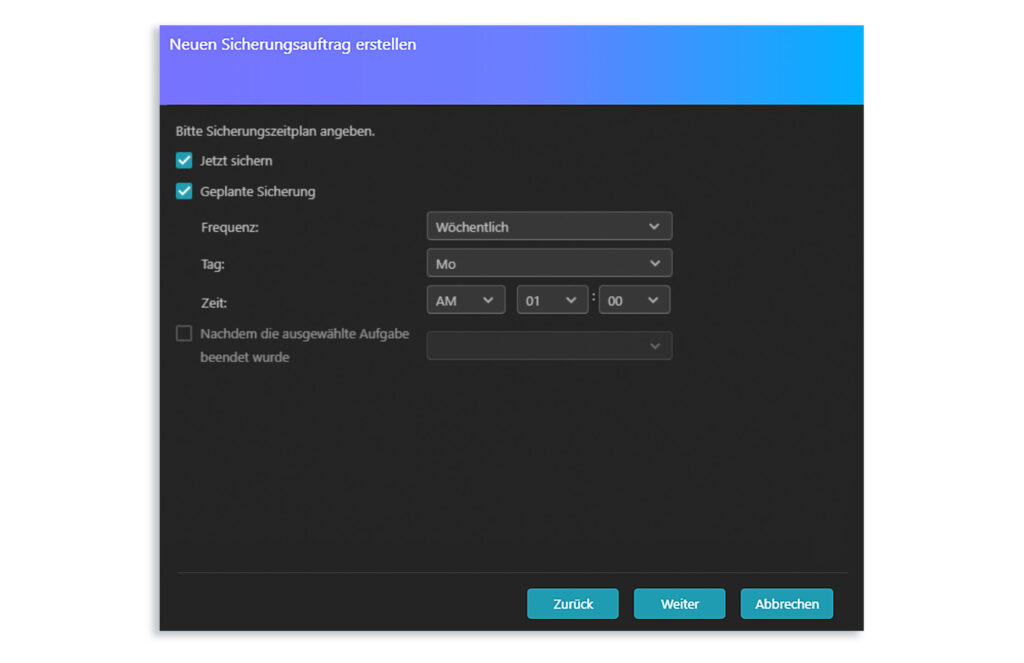
Task: Click the chevron arrow next to 01
Action: (571, 300)
